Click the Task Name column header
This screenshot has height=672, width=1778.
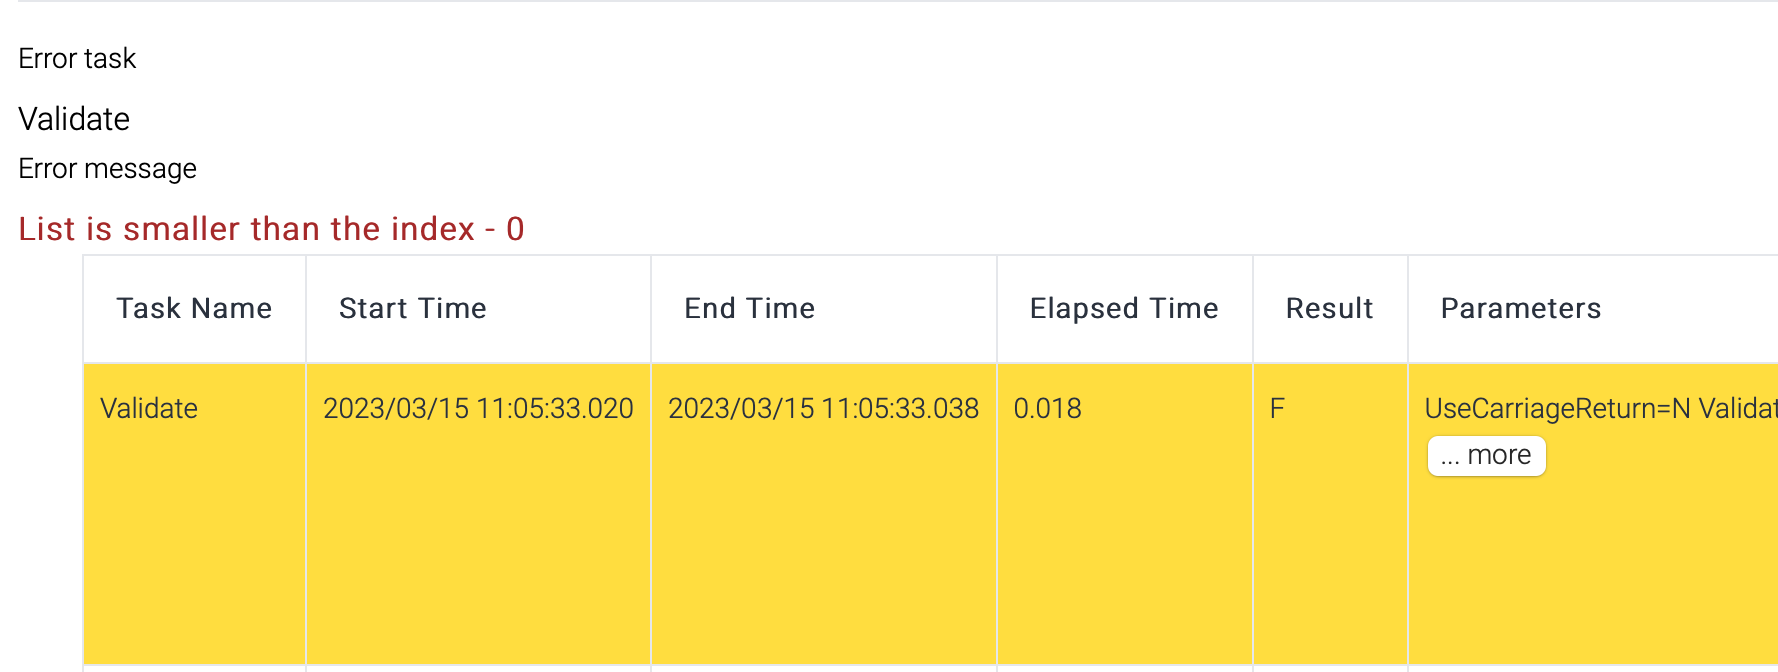click(194, 308)
